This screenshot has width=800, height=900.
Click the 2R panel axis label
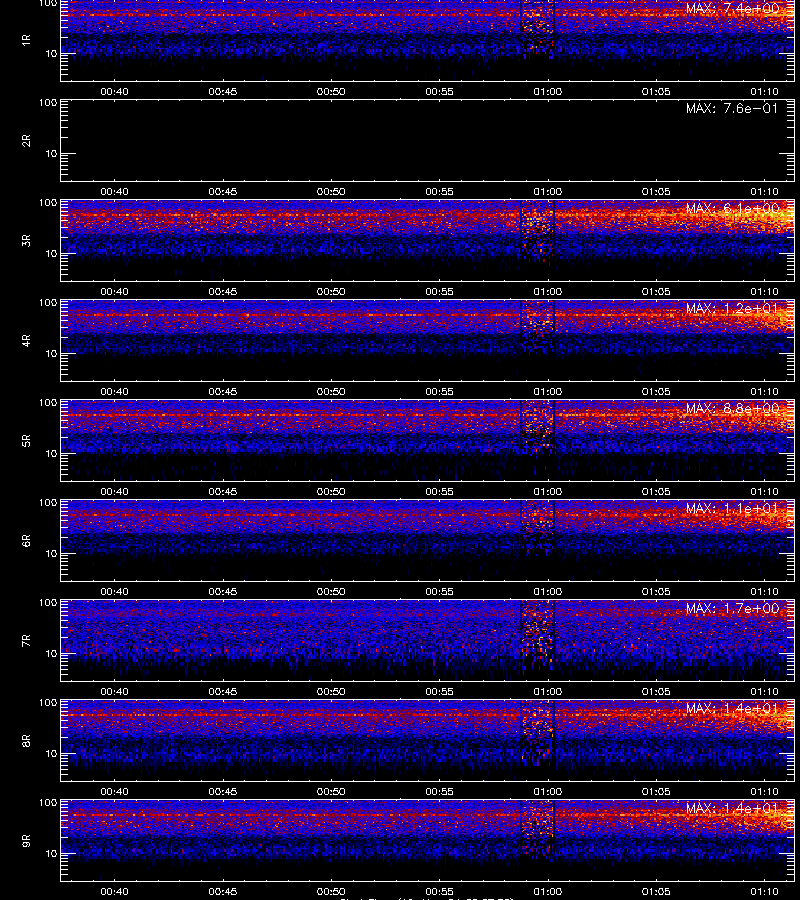tap(26, 141)
